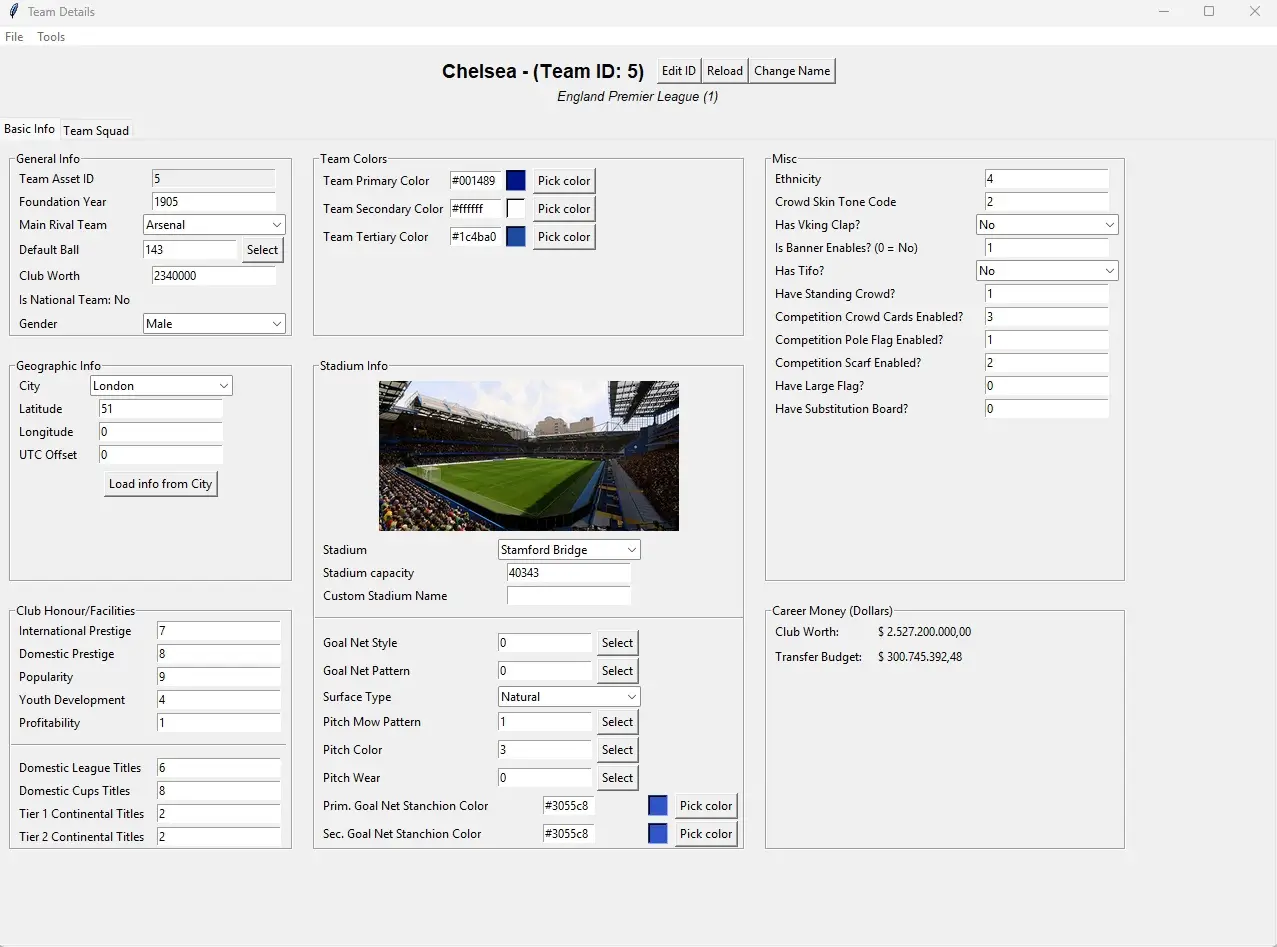Click the Tier 2 Continental Titles field
This screenshot has height=947, width=1277.
219,837
